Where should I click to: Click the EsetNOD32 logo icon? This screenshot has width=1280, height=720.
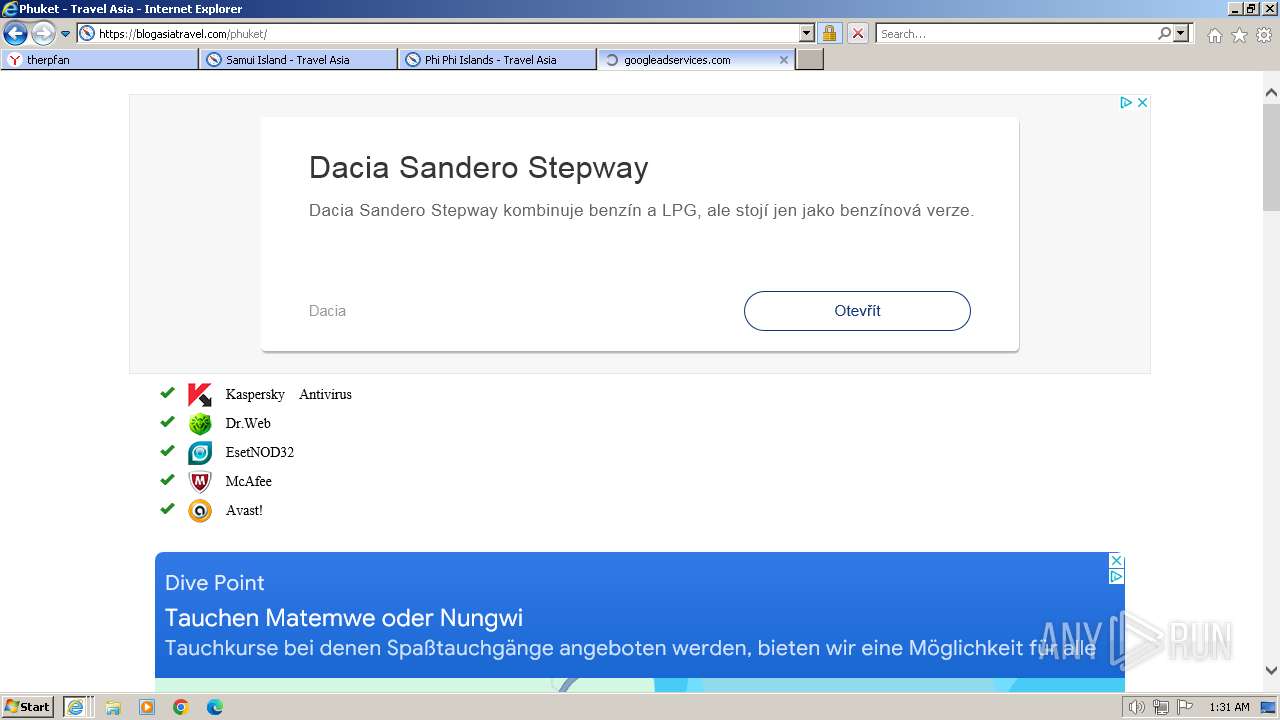pyautogui.click(x=200, y=453)
